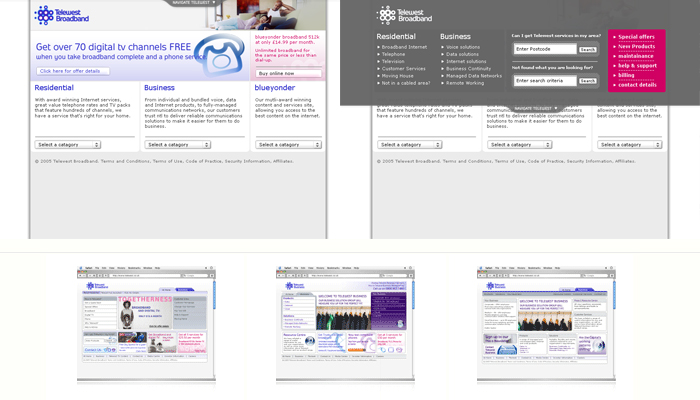This screenshot has width=700, height=400.
Task: Click Search button beside search criteria field
Action: (x=588, y=81)
